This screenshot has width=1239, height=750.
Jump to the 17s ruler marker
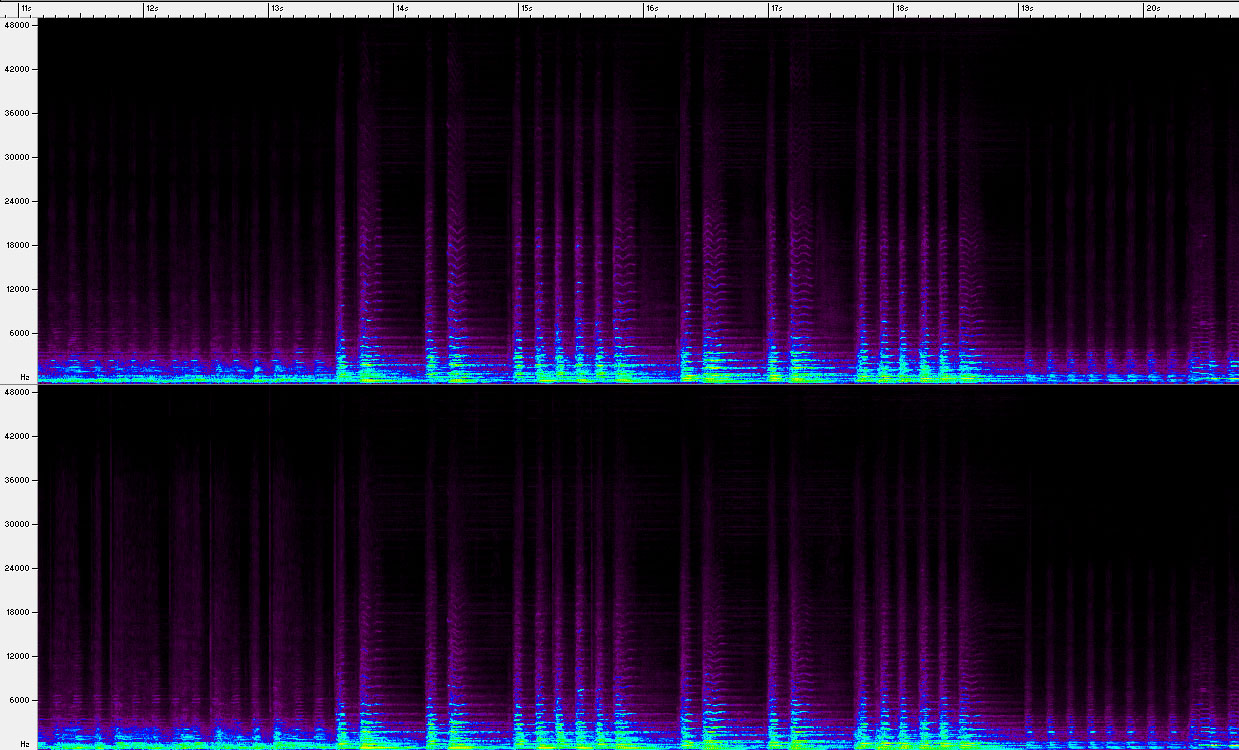[x=776, y=8]
